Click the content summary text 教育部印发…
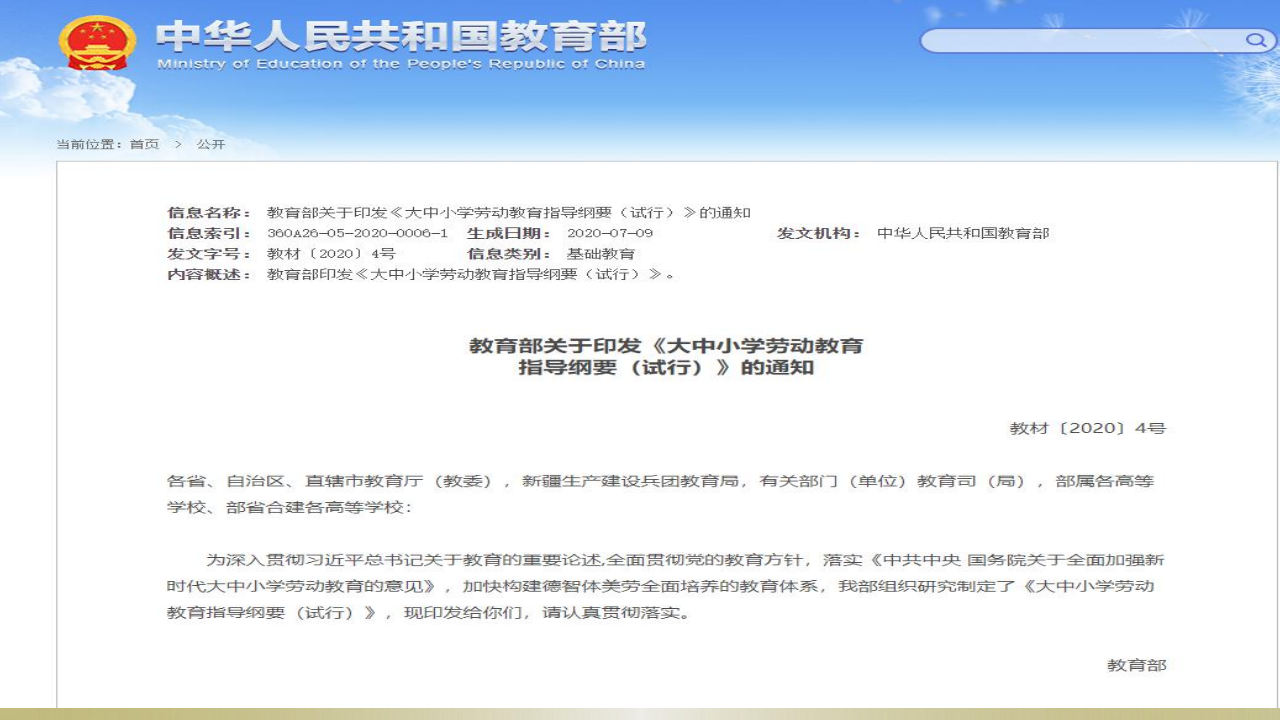The height and width of the screenshot is (720, 1280). (x=471, y=274)
